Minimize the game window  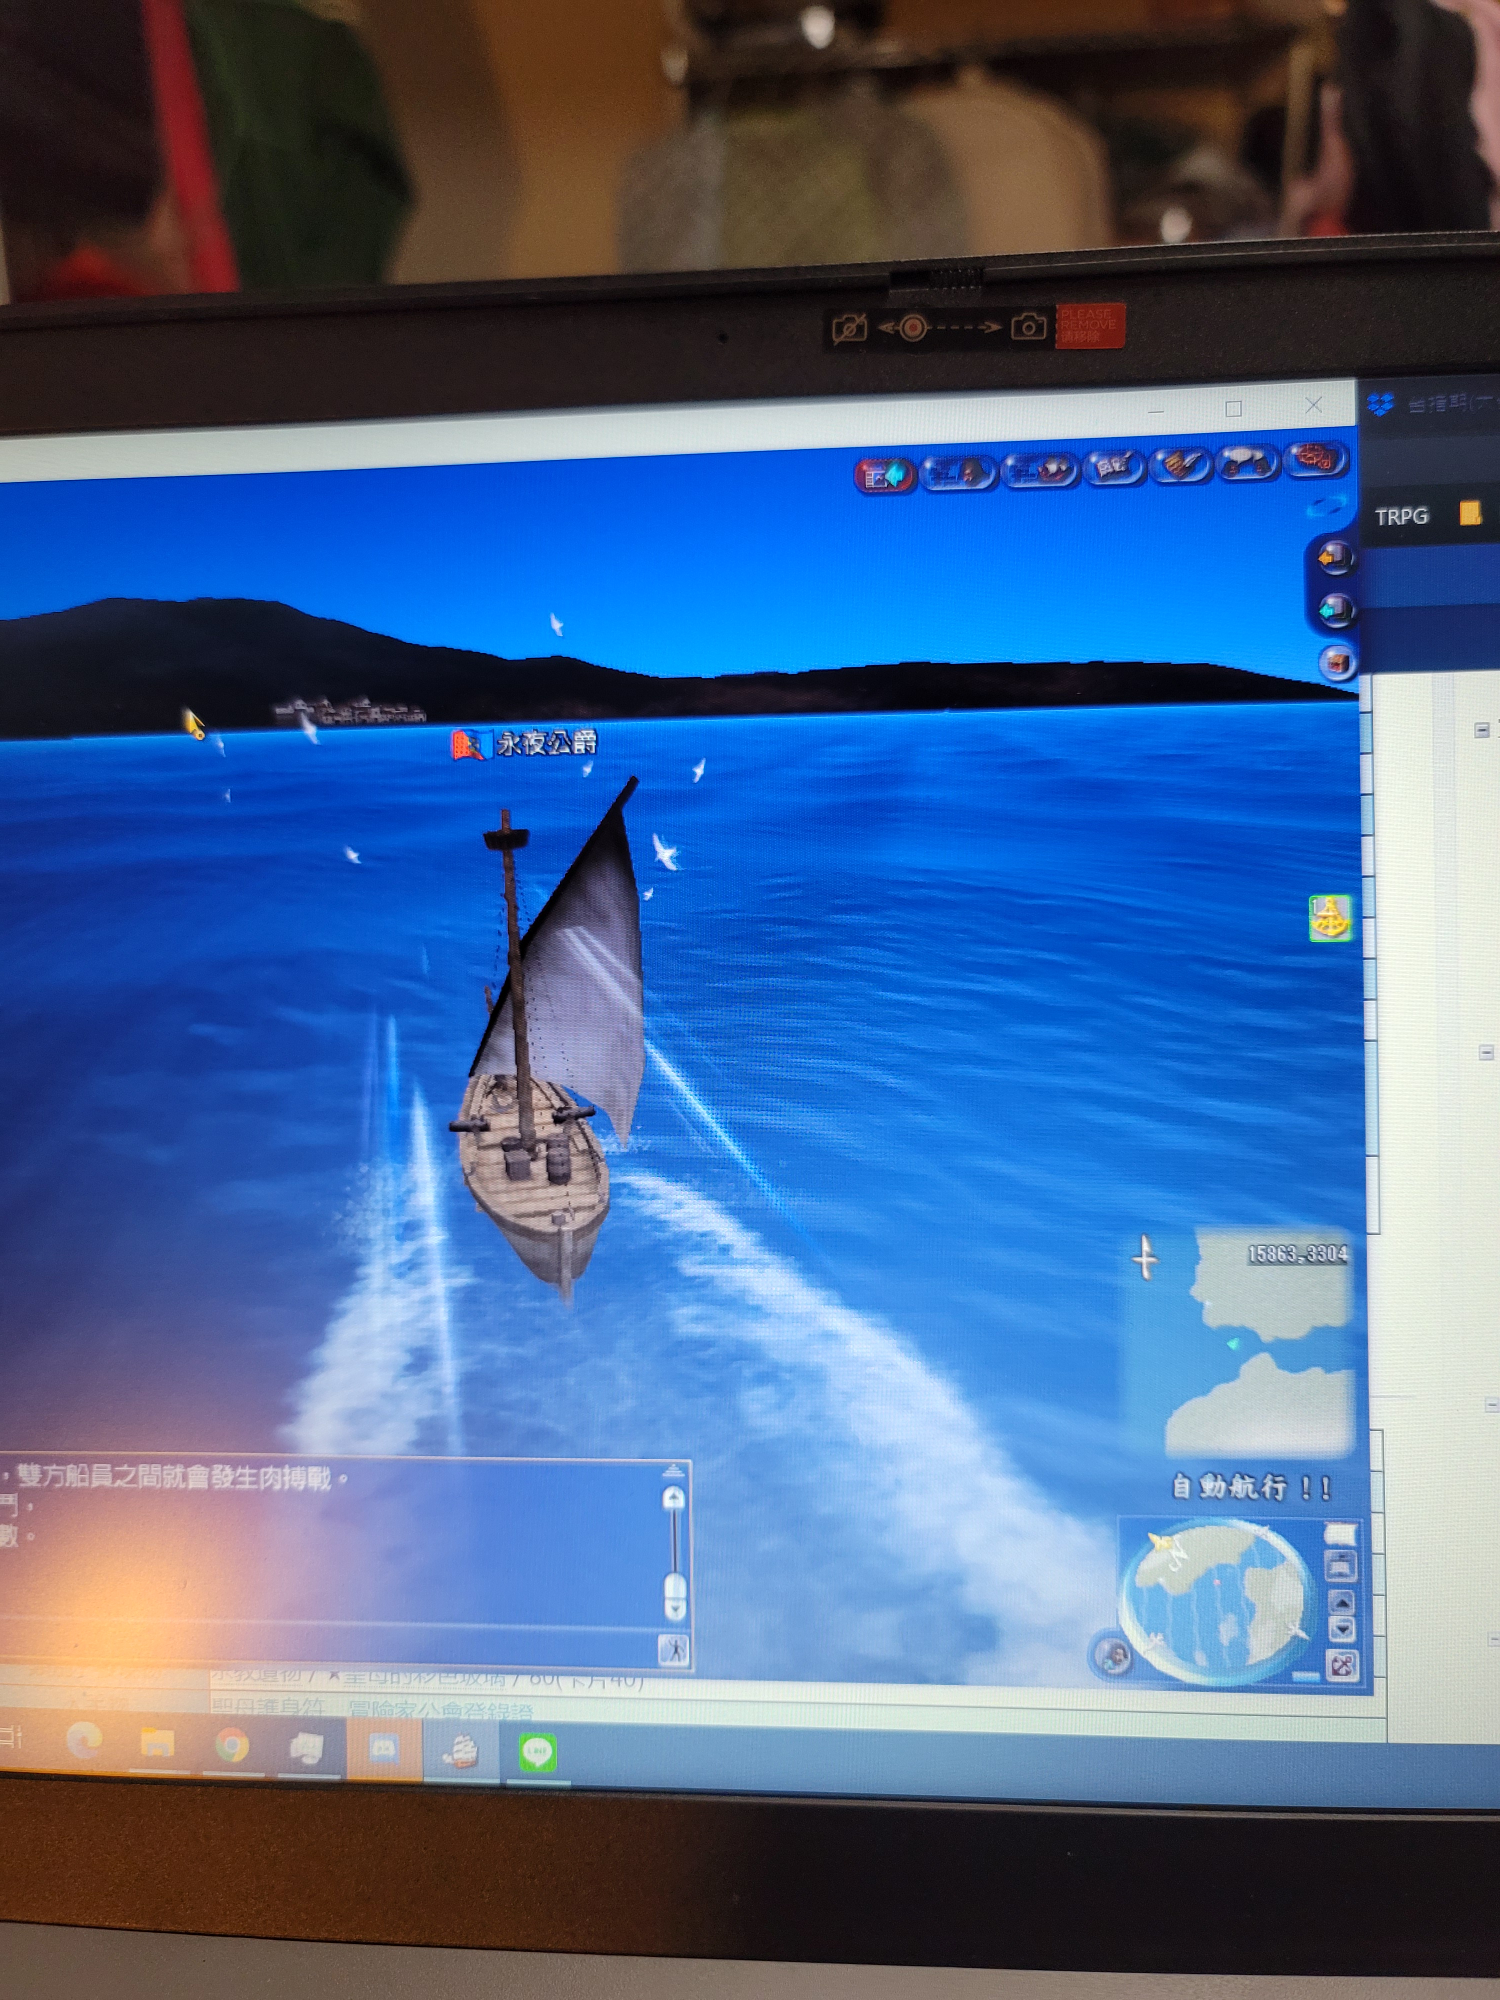(x=1156, y=411)
